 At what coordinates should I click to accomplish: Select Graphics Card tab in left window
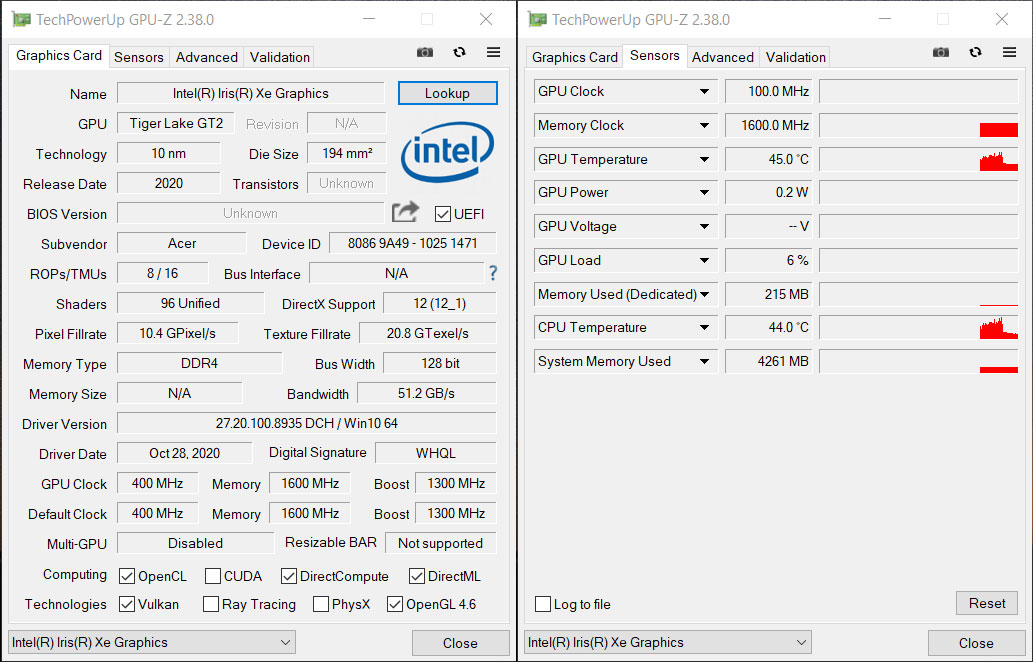coord(59,56)
